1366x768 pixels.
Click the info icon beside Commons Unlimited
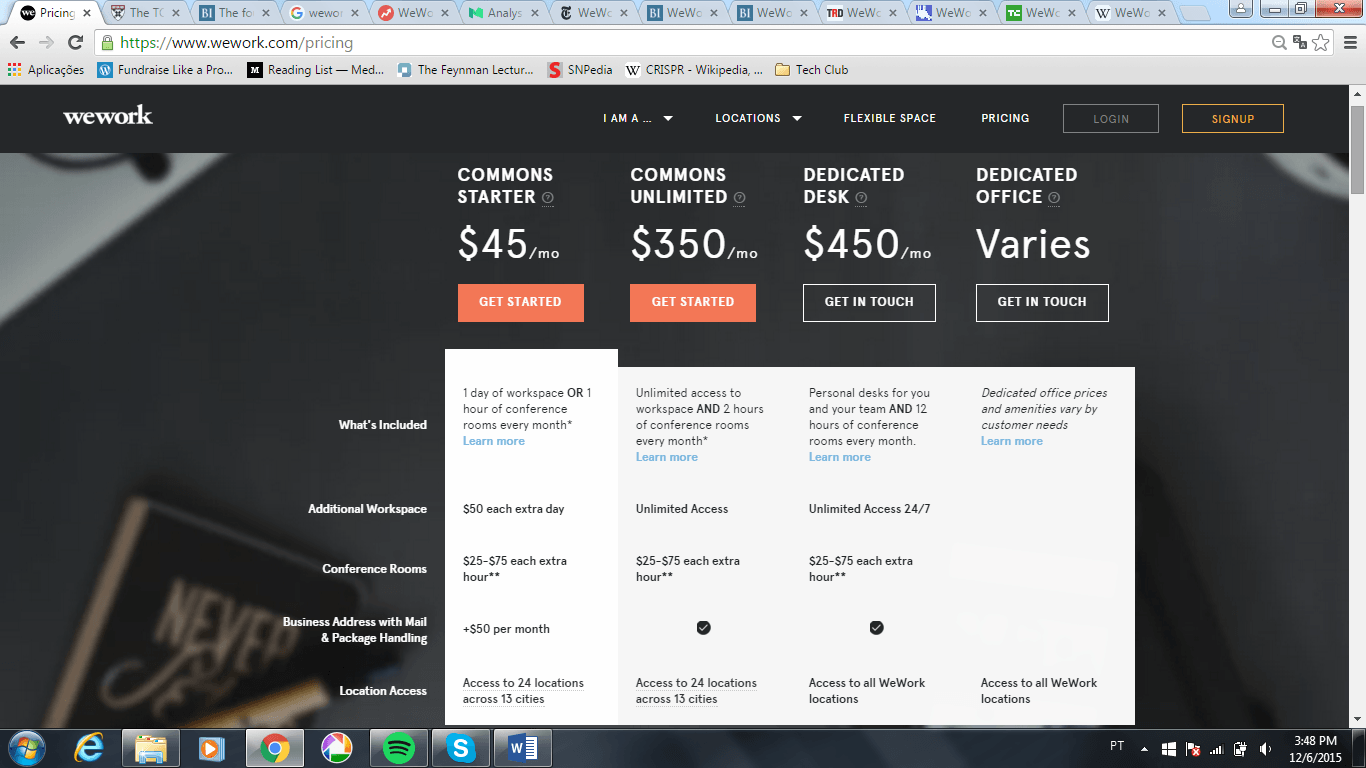point(739,198)
